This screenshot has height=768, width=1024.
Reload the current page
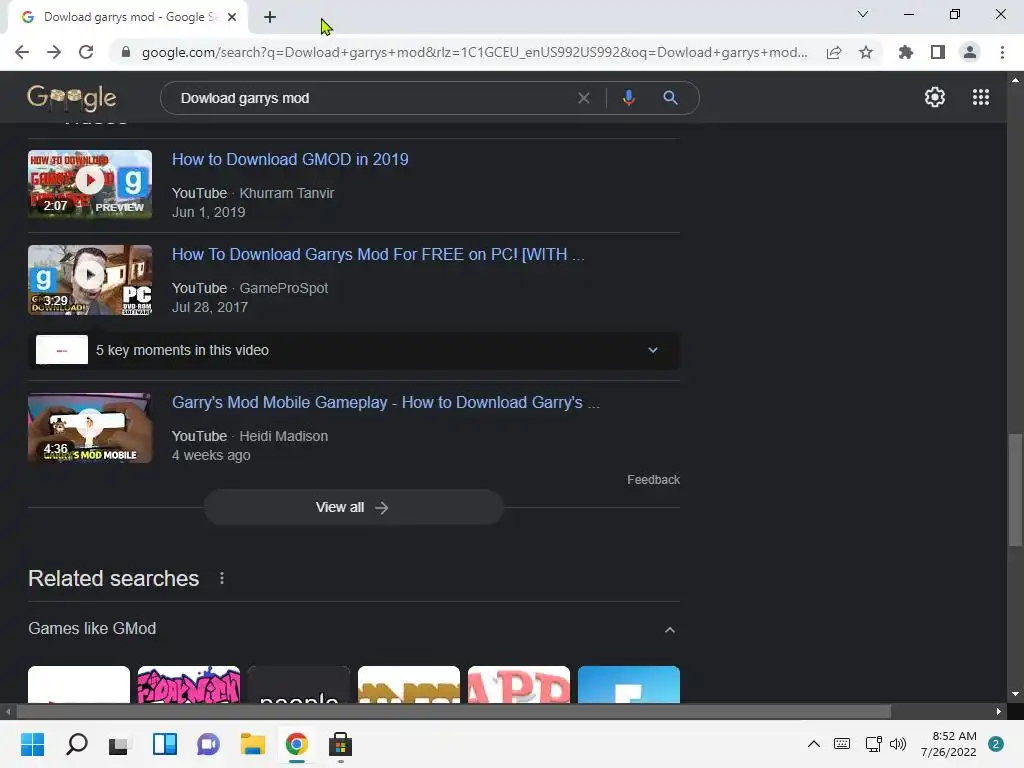(86, 52)
